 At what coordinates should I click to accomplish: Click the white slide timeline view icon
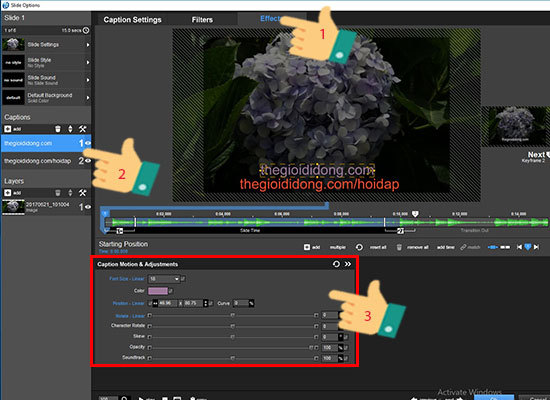[505, 247]
